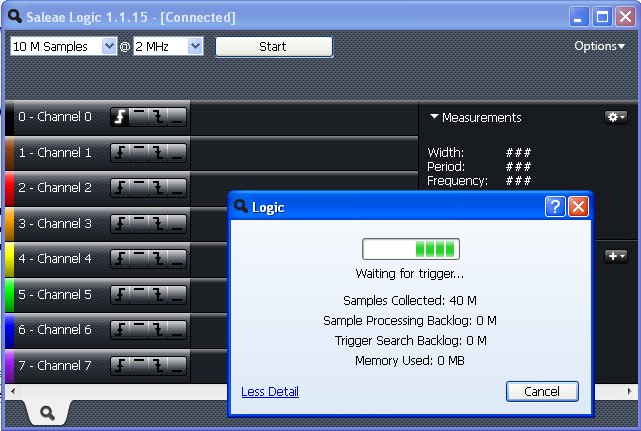The width and height of the screenshot is (641, 431).
Task: Set falling edge trigger on Channel 6
Action: 158,330
